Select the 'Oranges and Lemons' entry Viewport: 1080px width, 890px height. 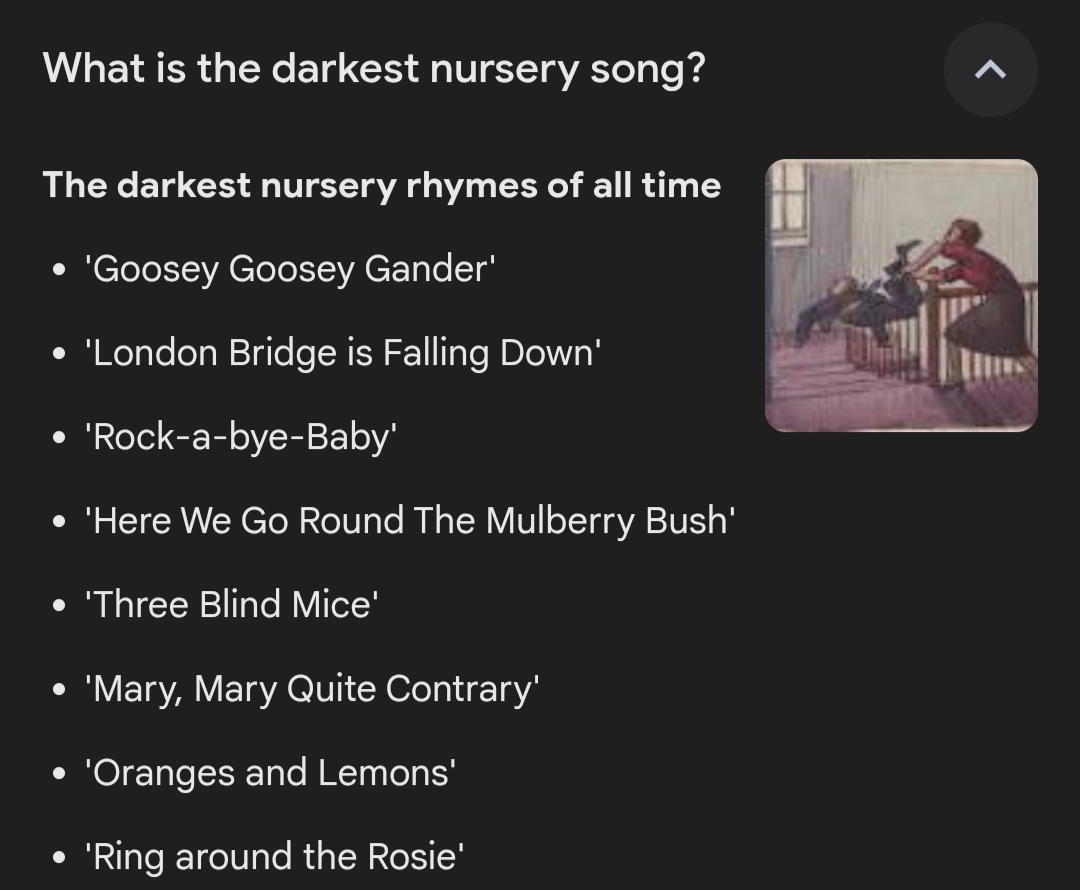270,773
